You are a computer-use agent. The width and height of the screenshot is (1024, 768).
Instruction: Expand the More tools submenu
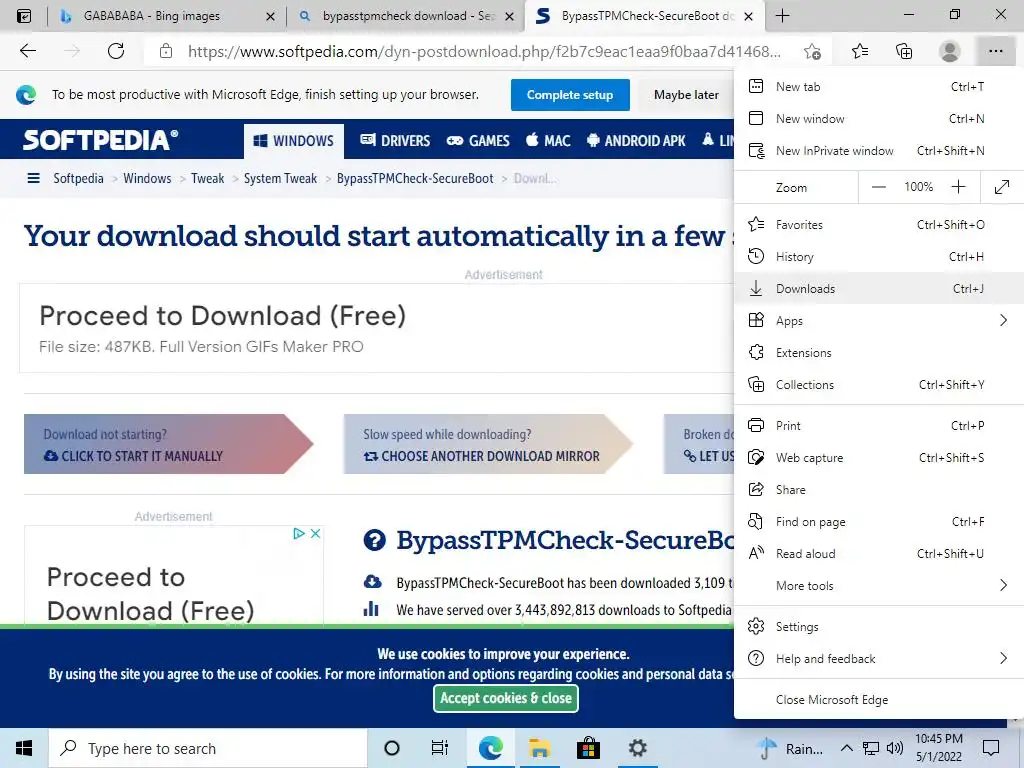click(879, 585)
